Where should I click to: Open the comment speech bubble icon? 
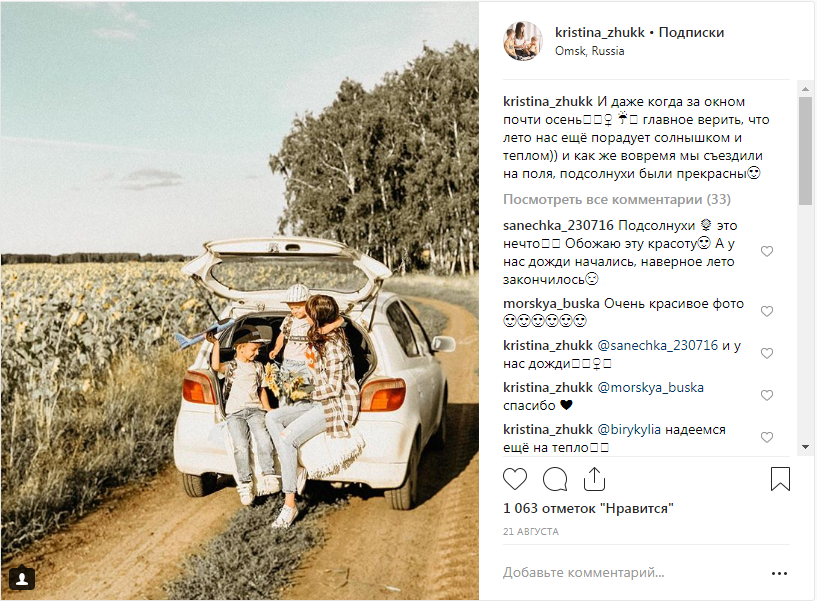click(555, 479)
